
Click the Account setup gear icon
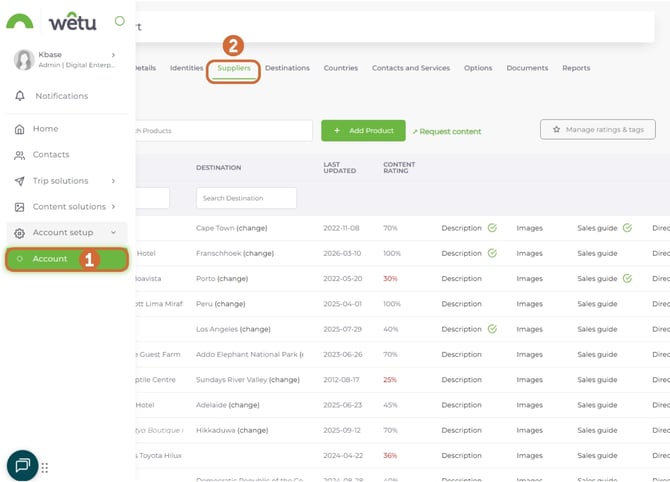[20, 233]
